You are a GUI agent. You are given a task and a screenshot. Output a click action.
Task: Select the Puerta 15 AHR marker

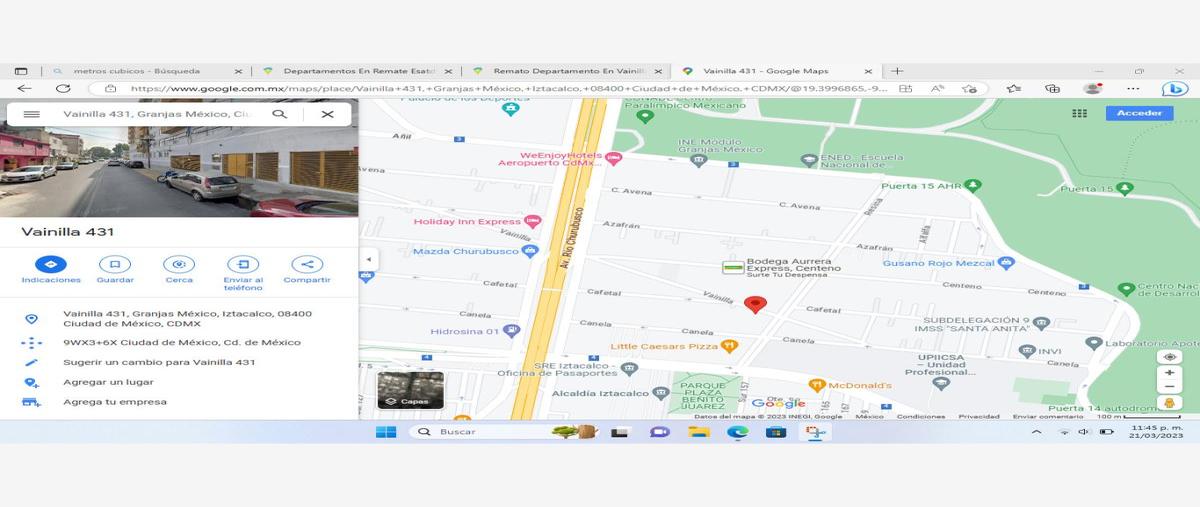point(973,185)
